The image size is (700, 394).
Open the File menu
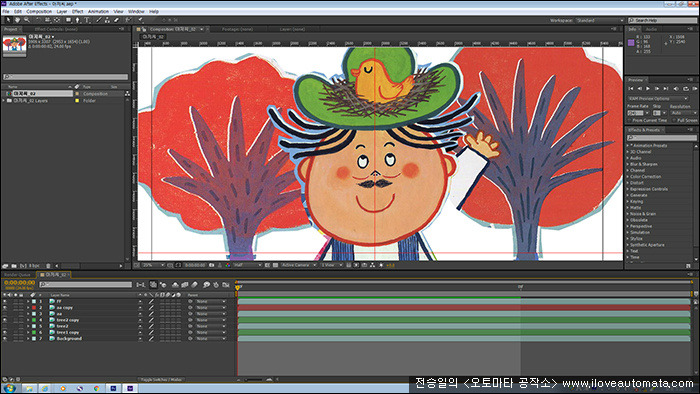click(6, 12)
